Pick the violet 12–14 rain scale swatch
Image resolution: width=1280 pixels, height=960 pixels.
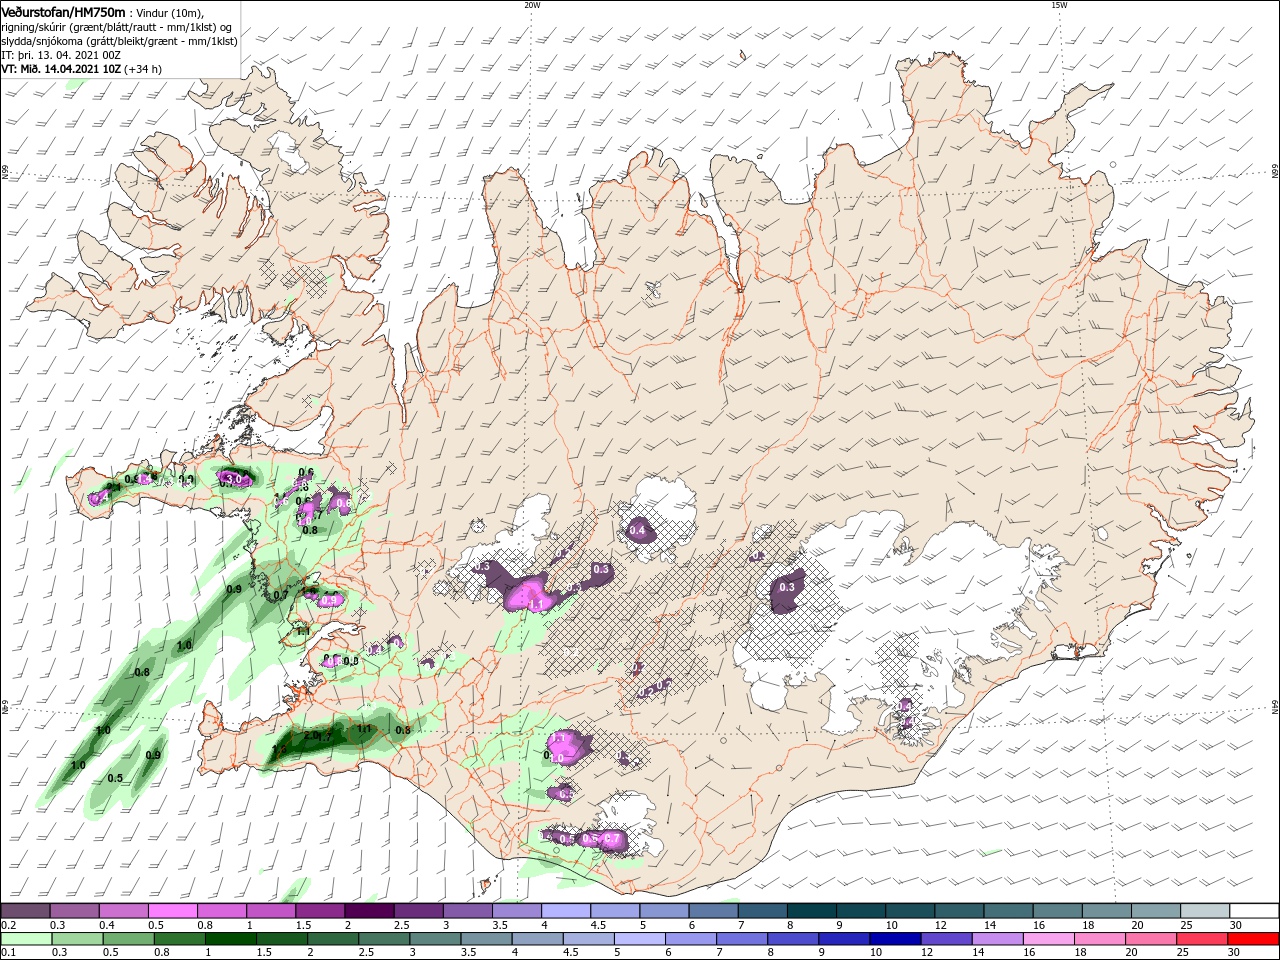pos(946,939)
